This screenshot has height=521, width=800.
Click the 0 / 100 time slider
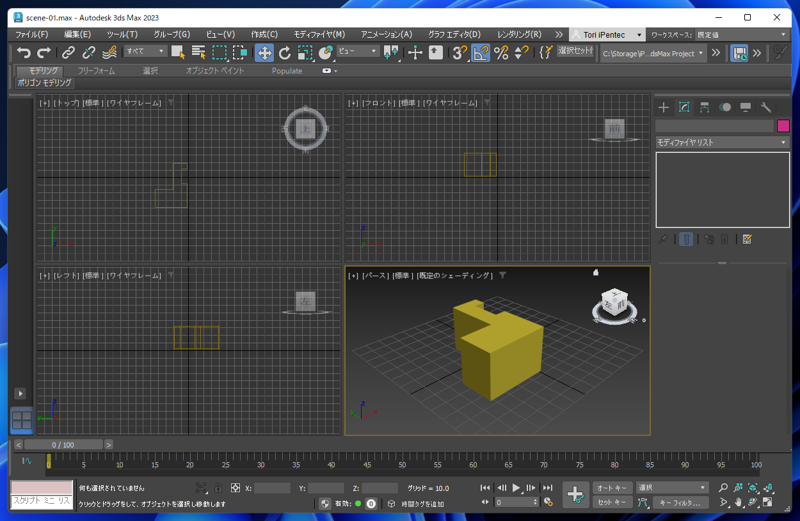click(x=63, y=445)
